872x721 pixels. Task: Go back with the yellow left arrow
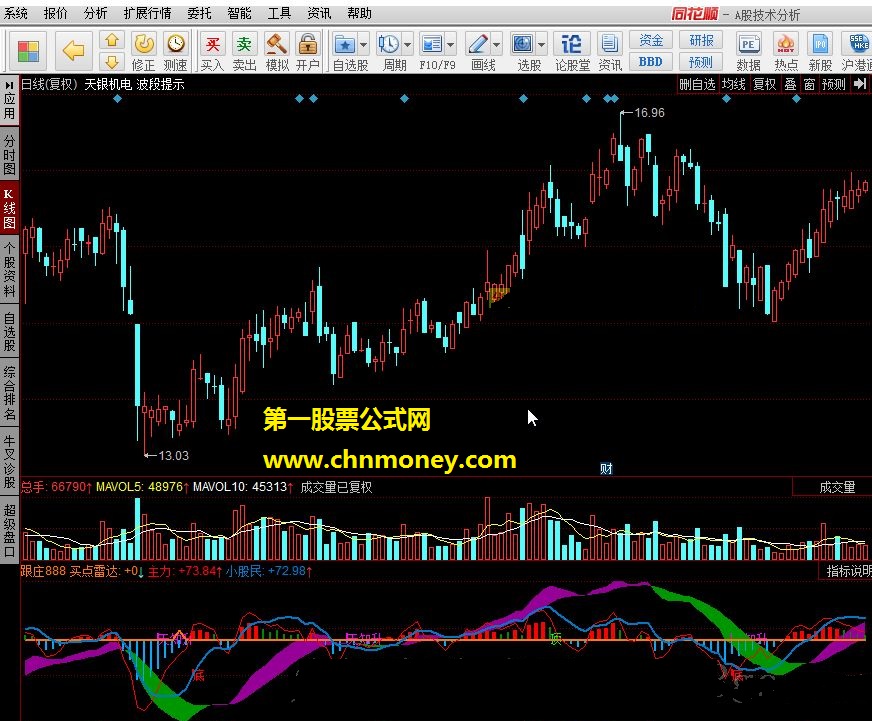coord(73,51)
